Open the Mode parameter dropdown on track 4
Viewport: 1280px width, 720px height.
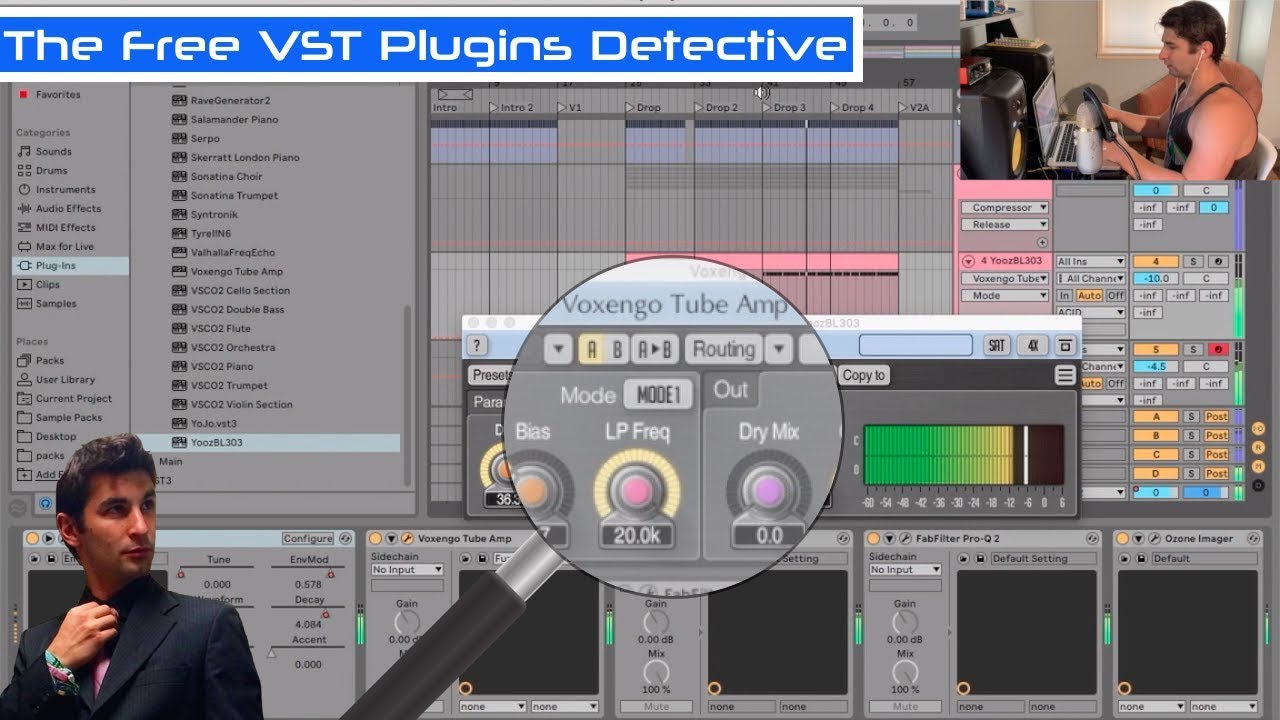point(1005,296)
